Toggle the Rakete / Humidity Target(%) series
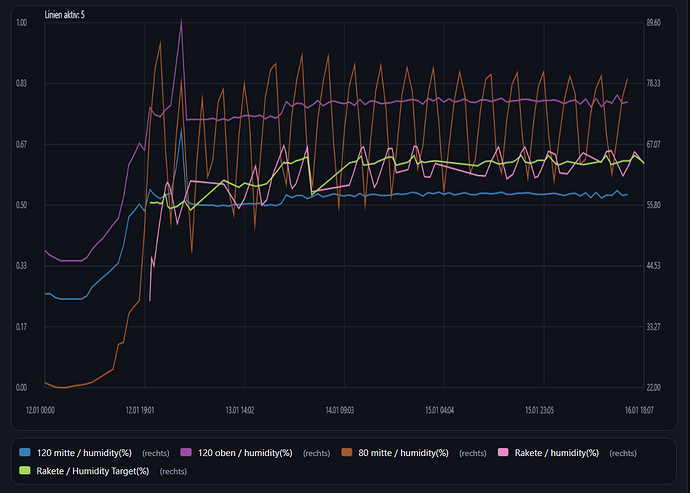The height and width of the screenshot is (493, 690). (x=93, y=471)
